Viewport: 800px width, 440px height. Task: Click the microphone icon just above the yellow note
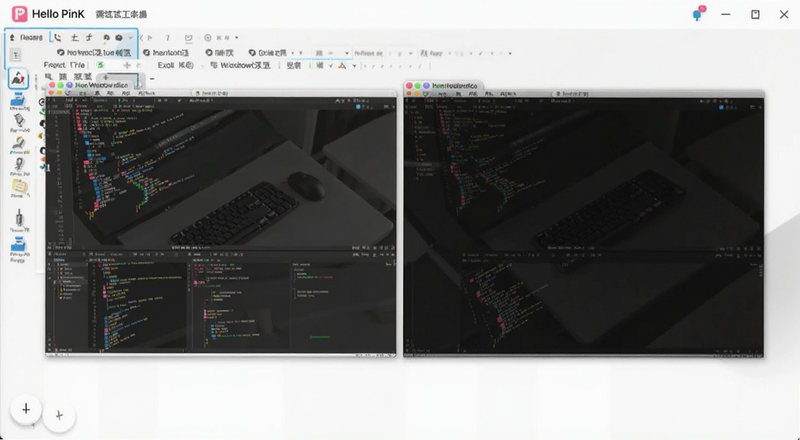(19, 165)
